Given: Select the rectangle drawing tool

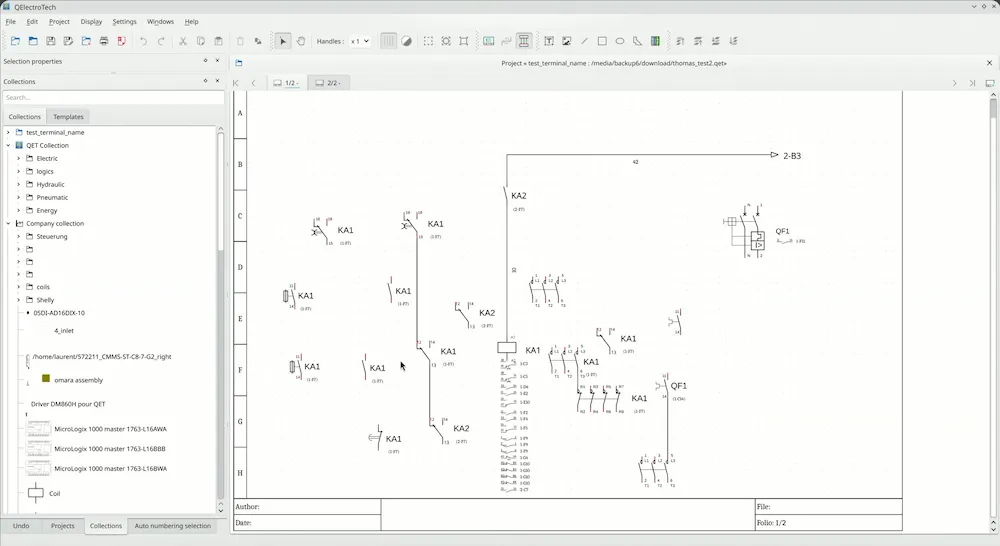Looking at the screenshot, I should [602, 41].
